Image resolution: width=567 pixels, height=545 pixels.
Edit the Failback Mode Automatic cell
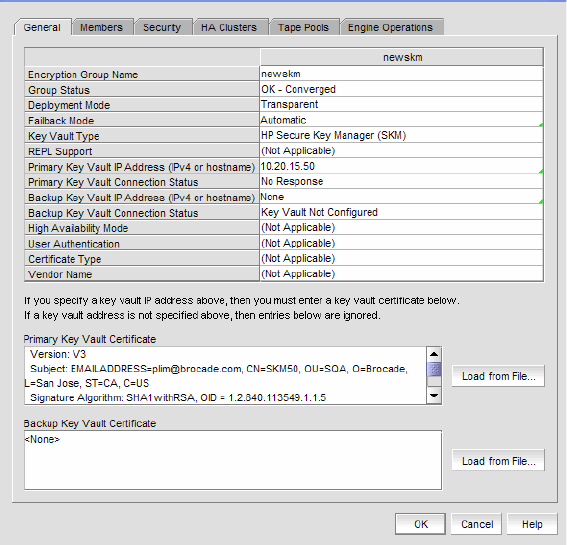401,120
